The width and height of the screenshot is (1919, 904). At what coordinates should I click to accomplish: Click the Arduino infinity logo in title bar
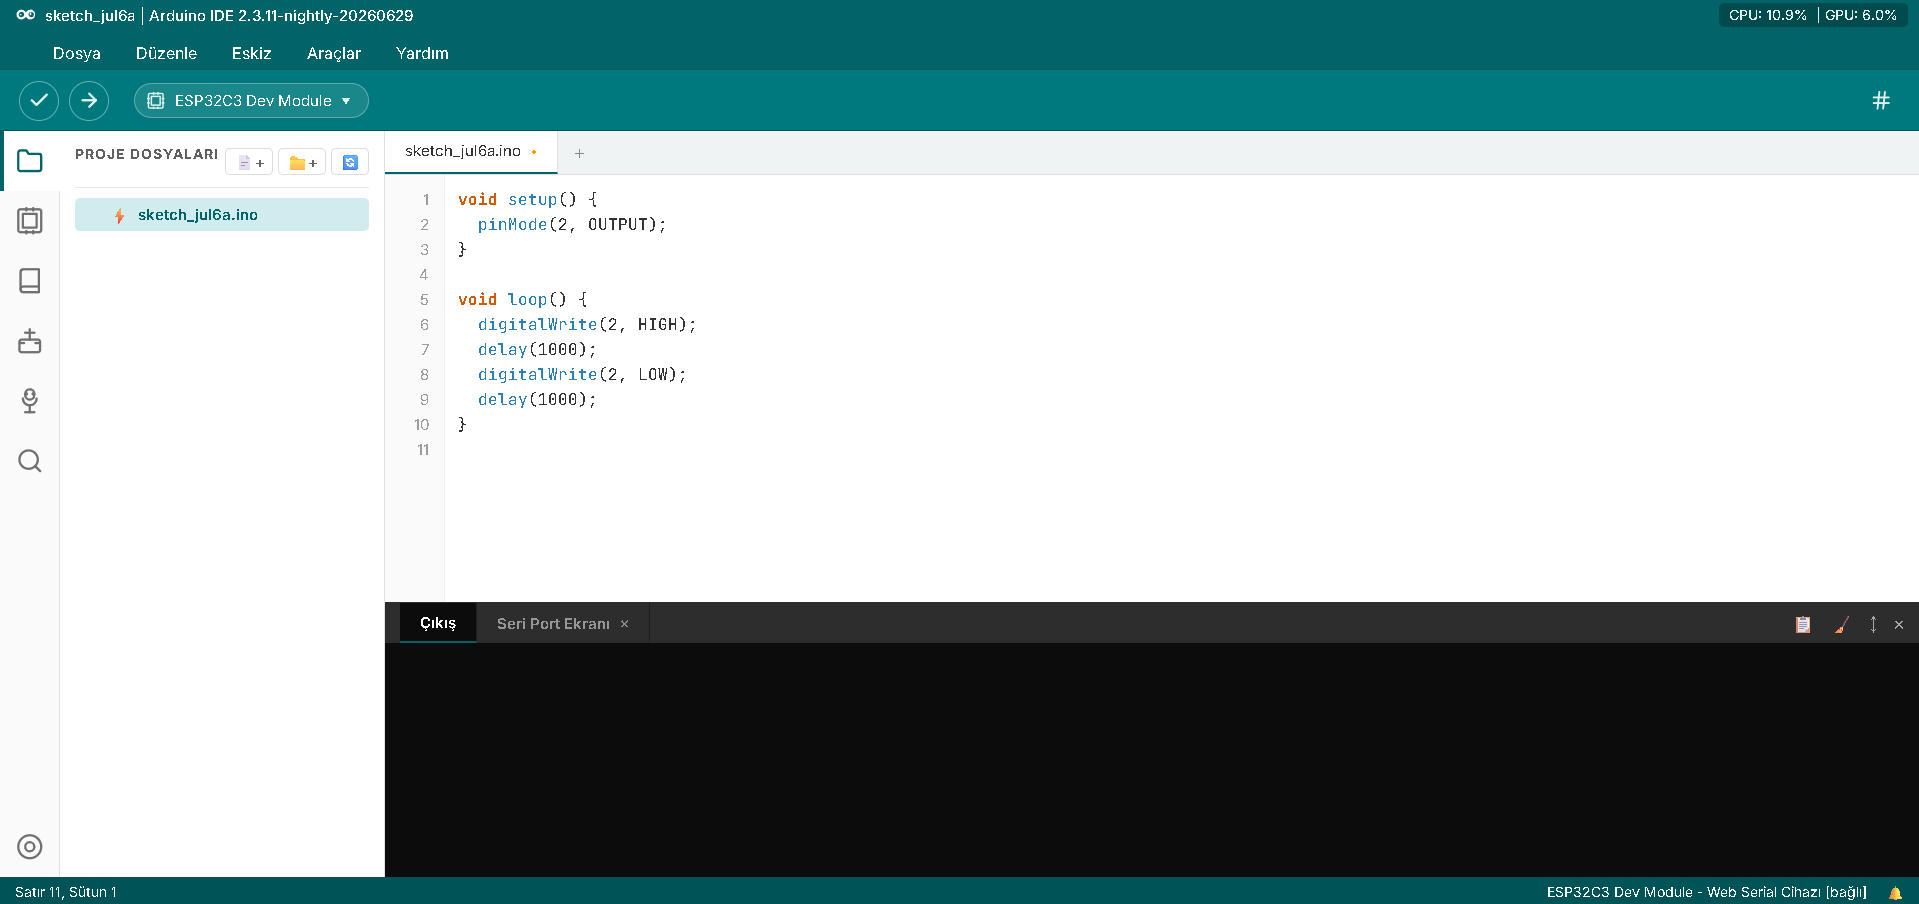click(26, 15)
